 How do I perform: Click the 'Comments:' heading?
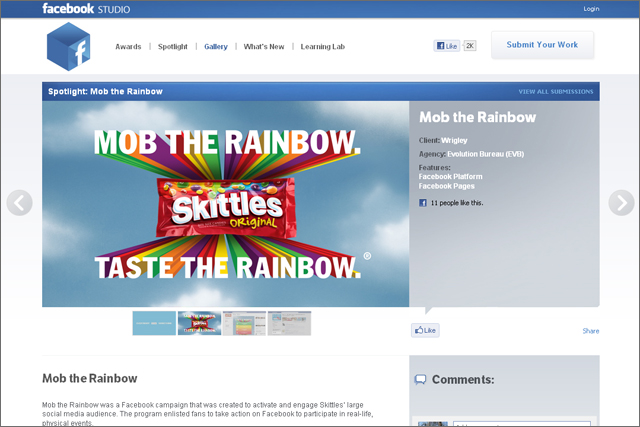463,380
